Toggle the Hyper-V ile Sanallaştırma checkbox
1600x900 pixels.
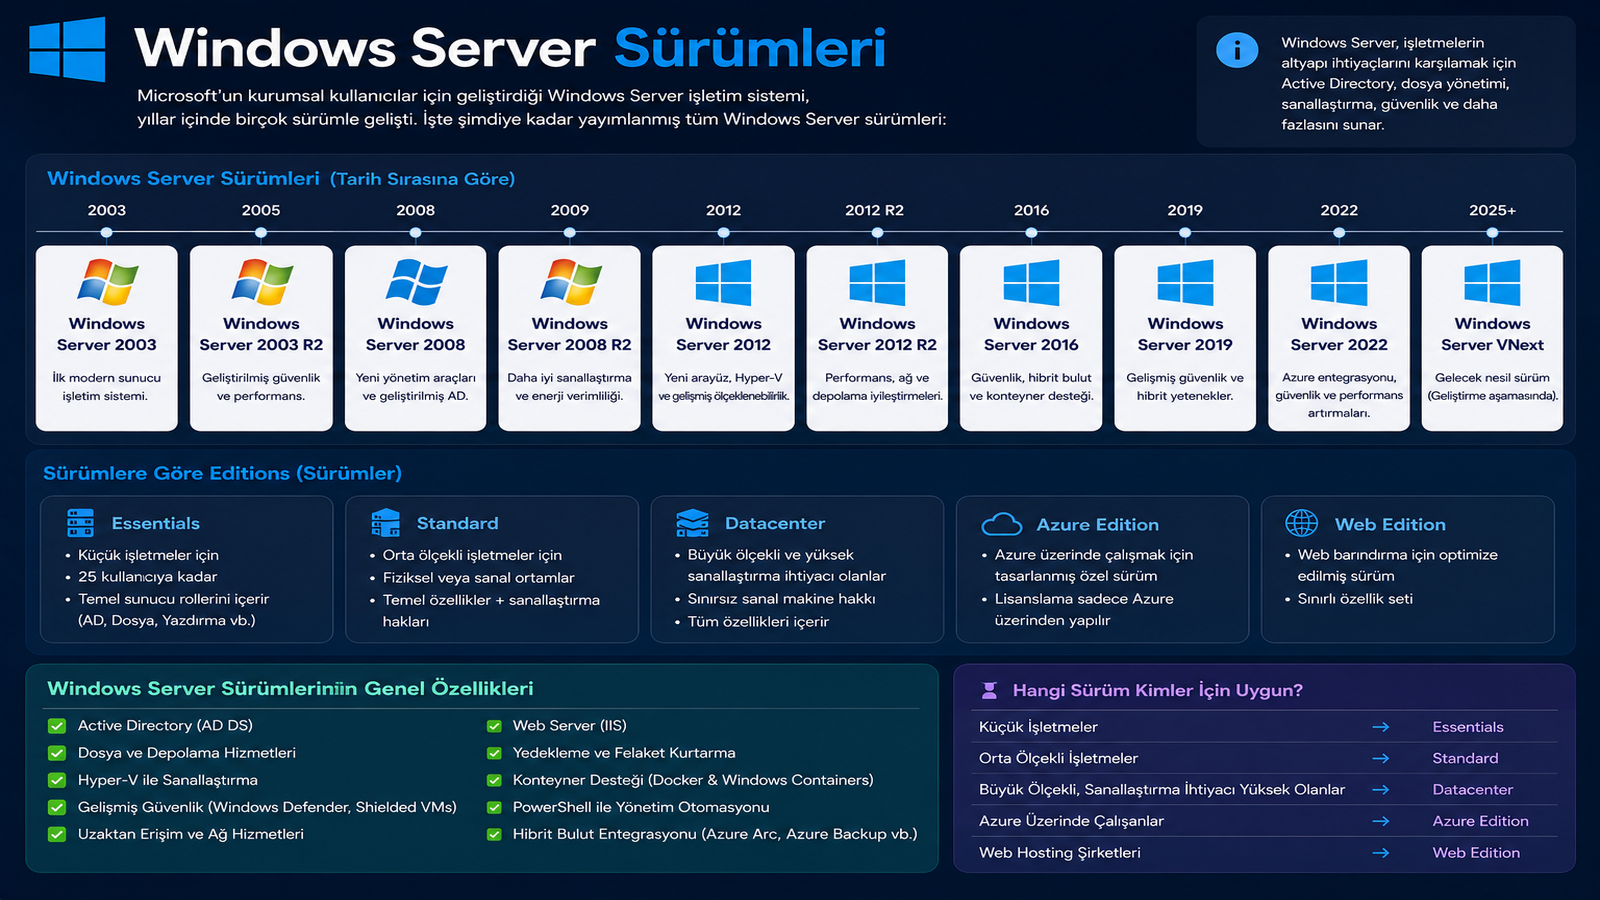pyautogui.click(x=57, y=780)
